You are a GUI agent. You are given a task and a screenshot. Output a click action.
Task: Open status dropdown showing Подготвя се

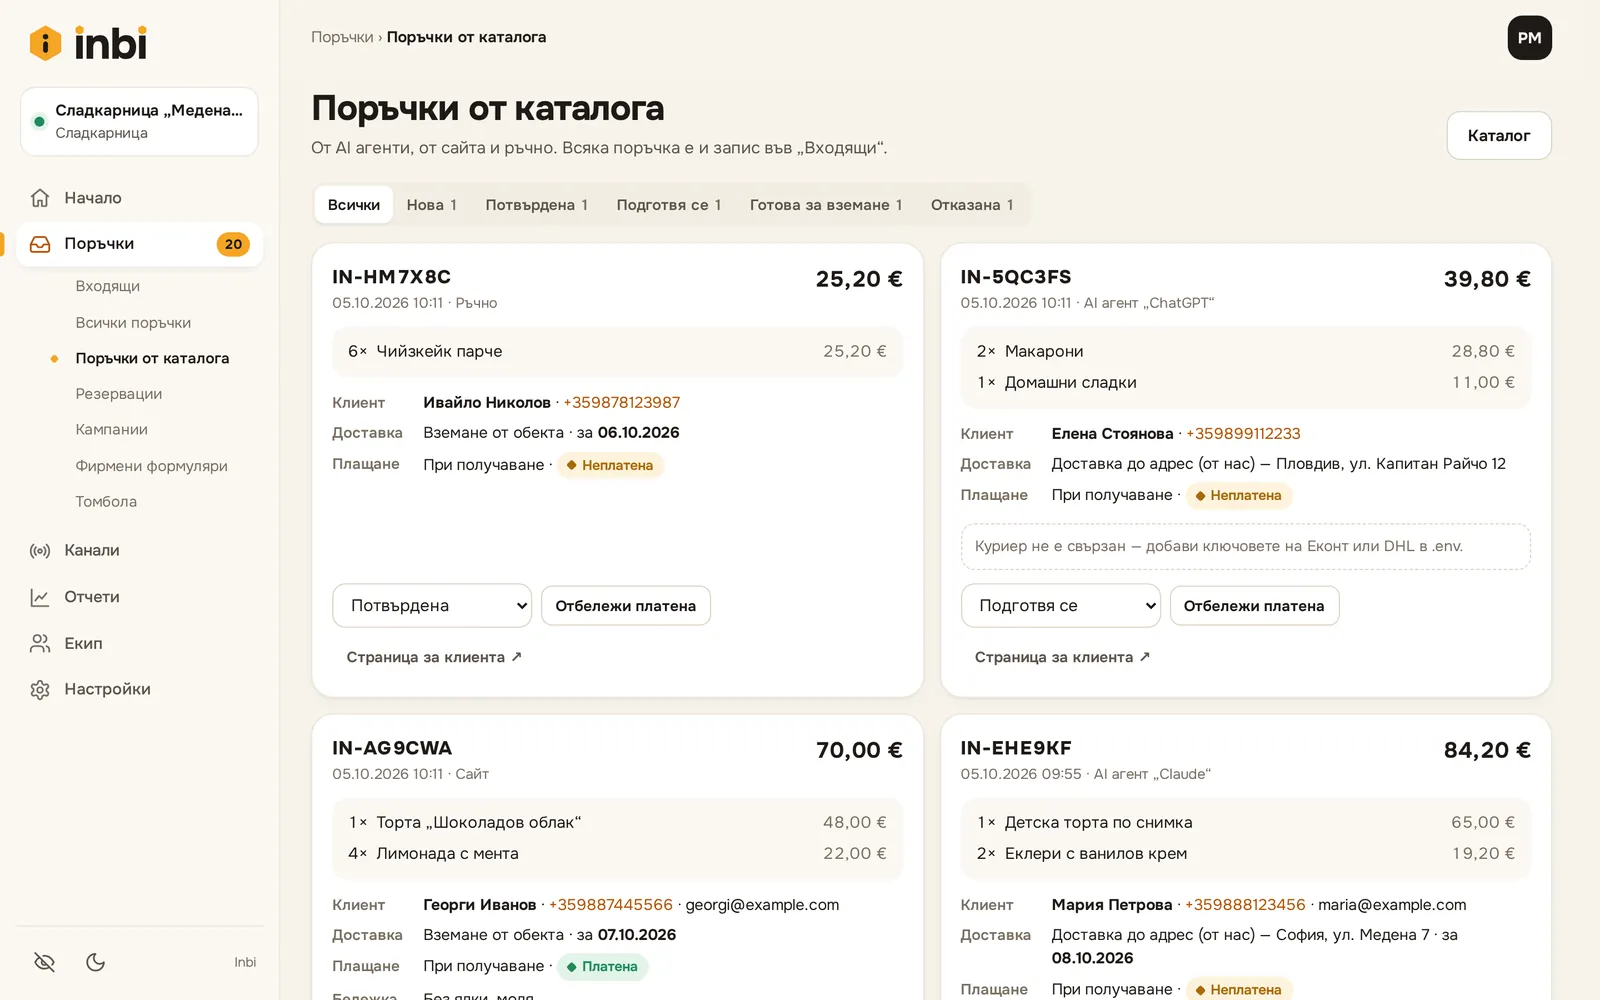point(1060,606)
